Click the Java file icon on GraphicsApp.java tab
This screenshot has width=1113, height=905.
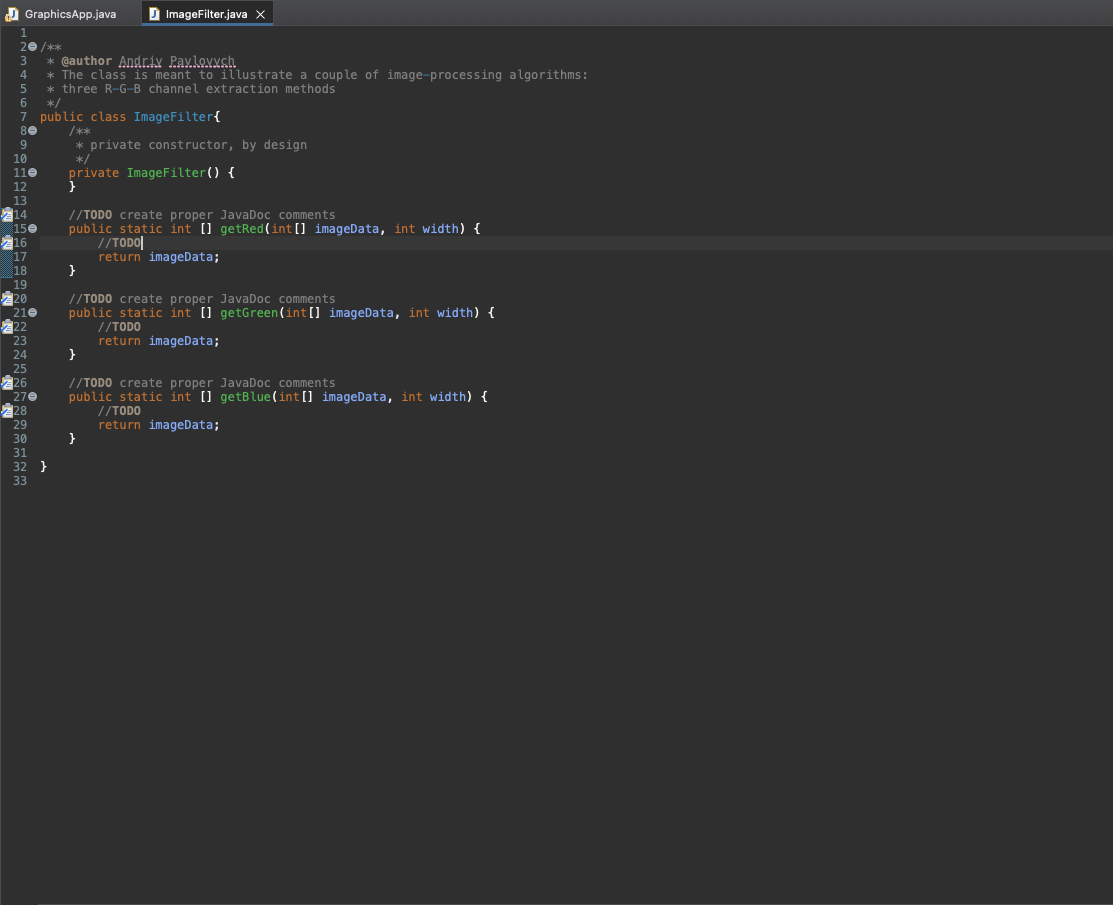pyautogui.click(x=11, y=14)
